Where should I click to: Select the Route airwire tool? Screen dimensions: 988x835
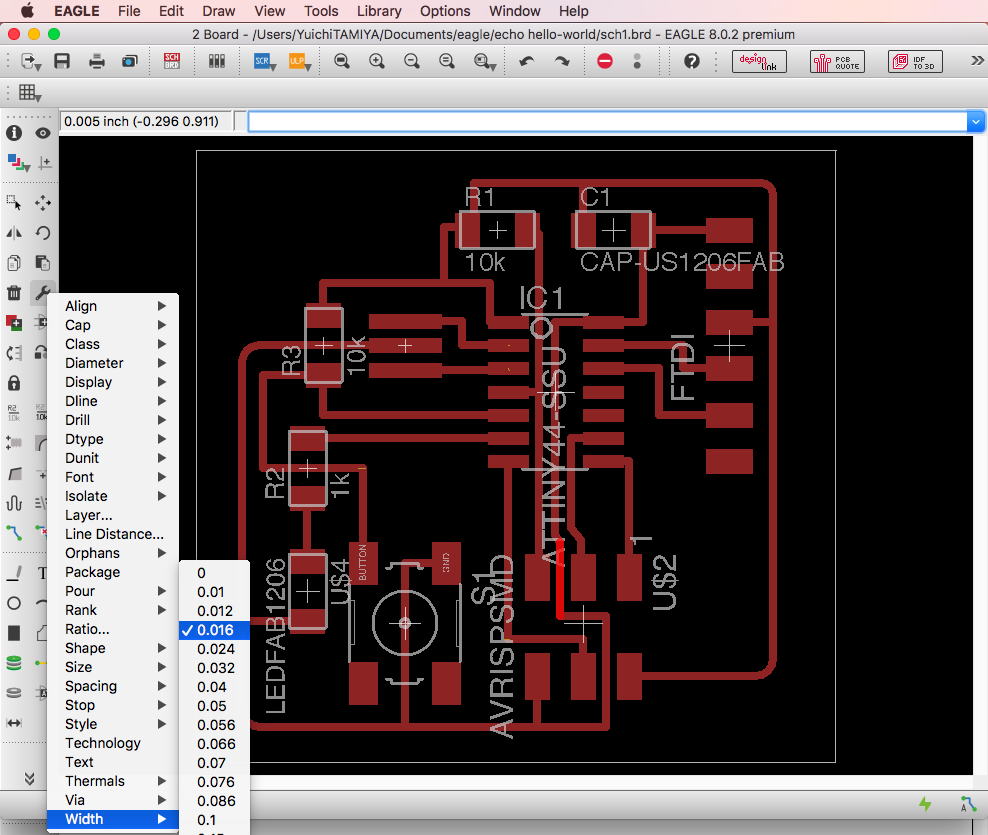pyautogui.click(x=14, y=533)
